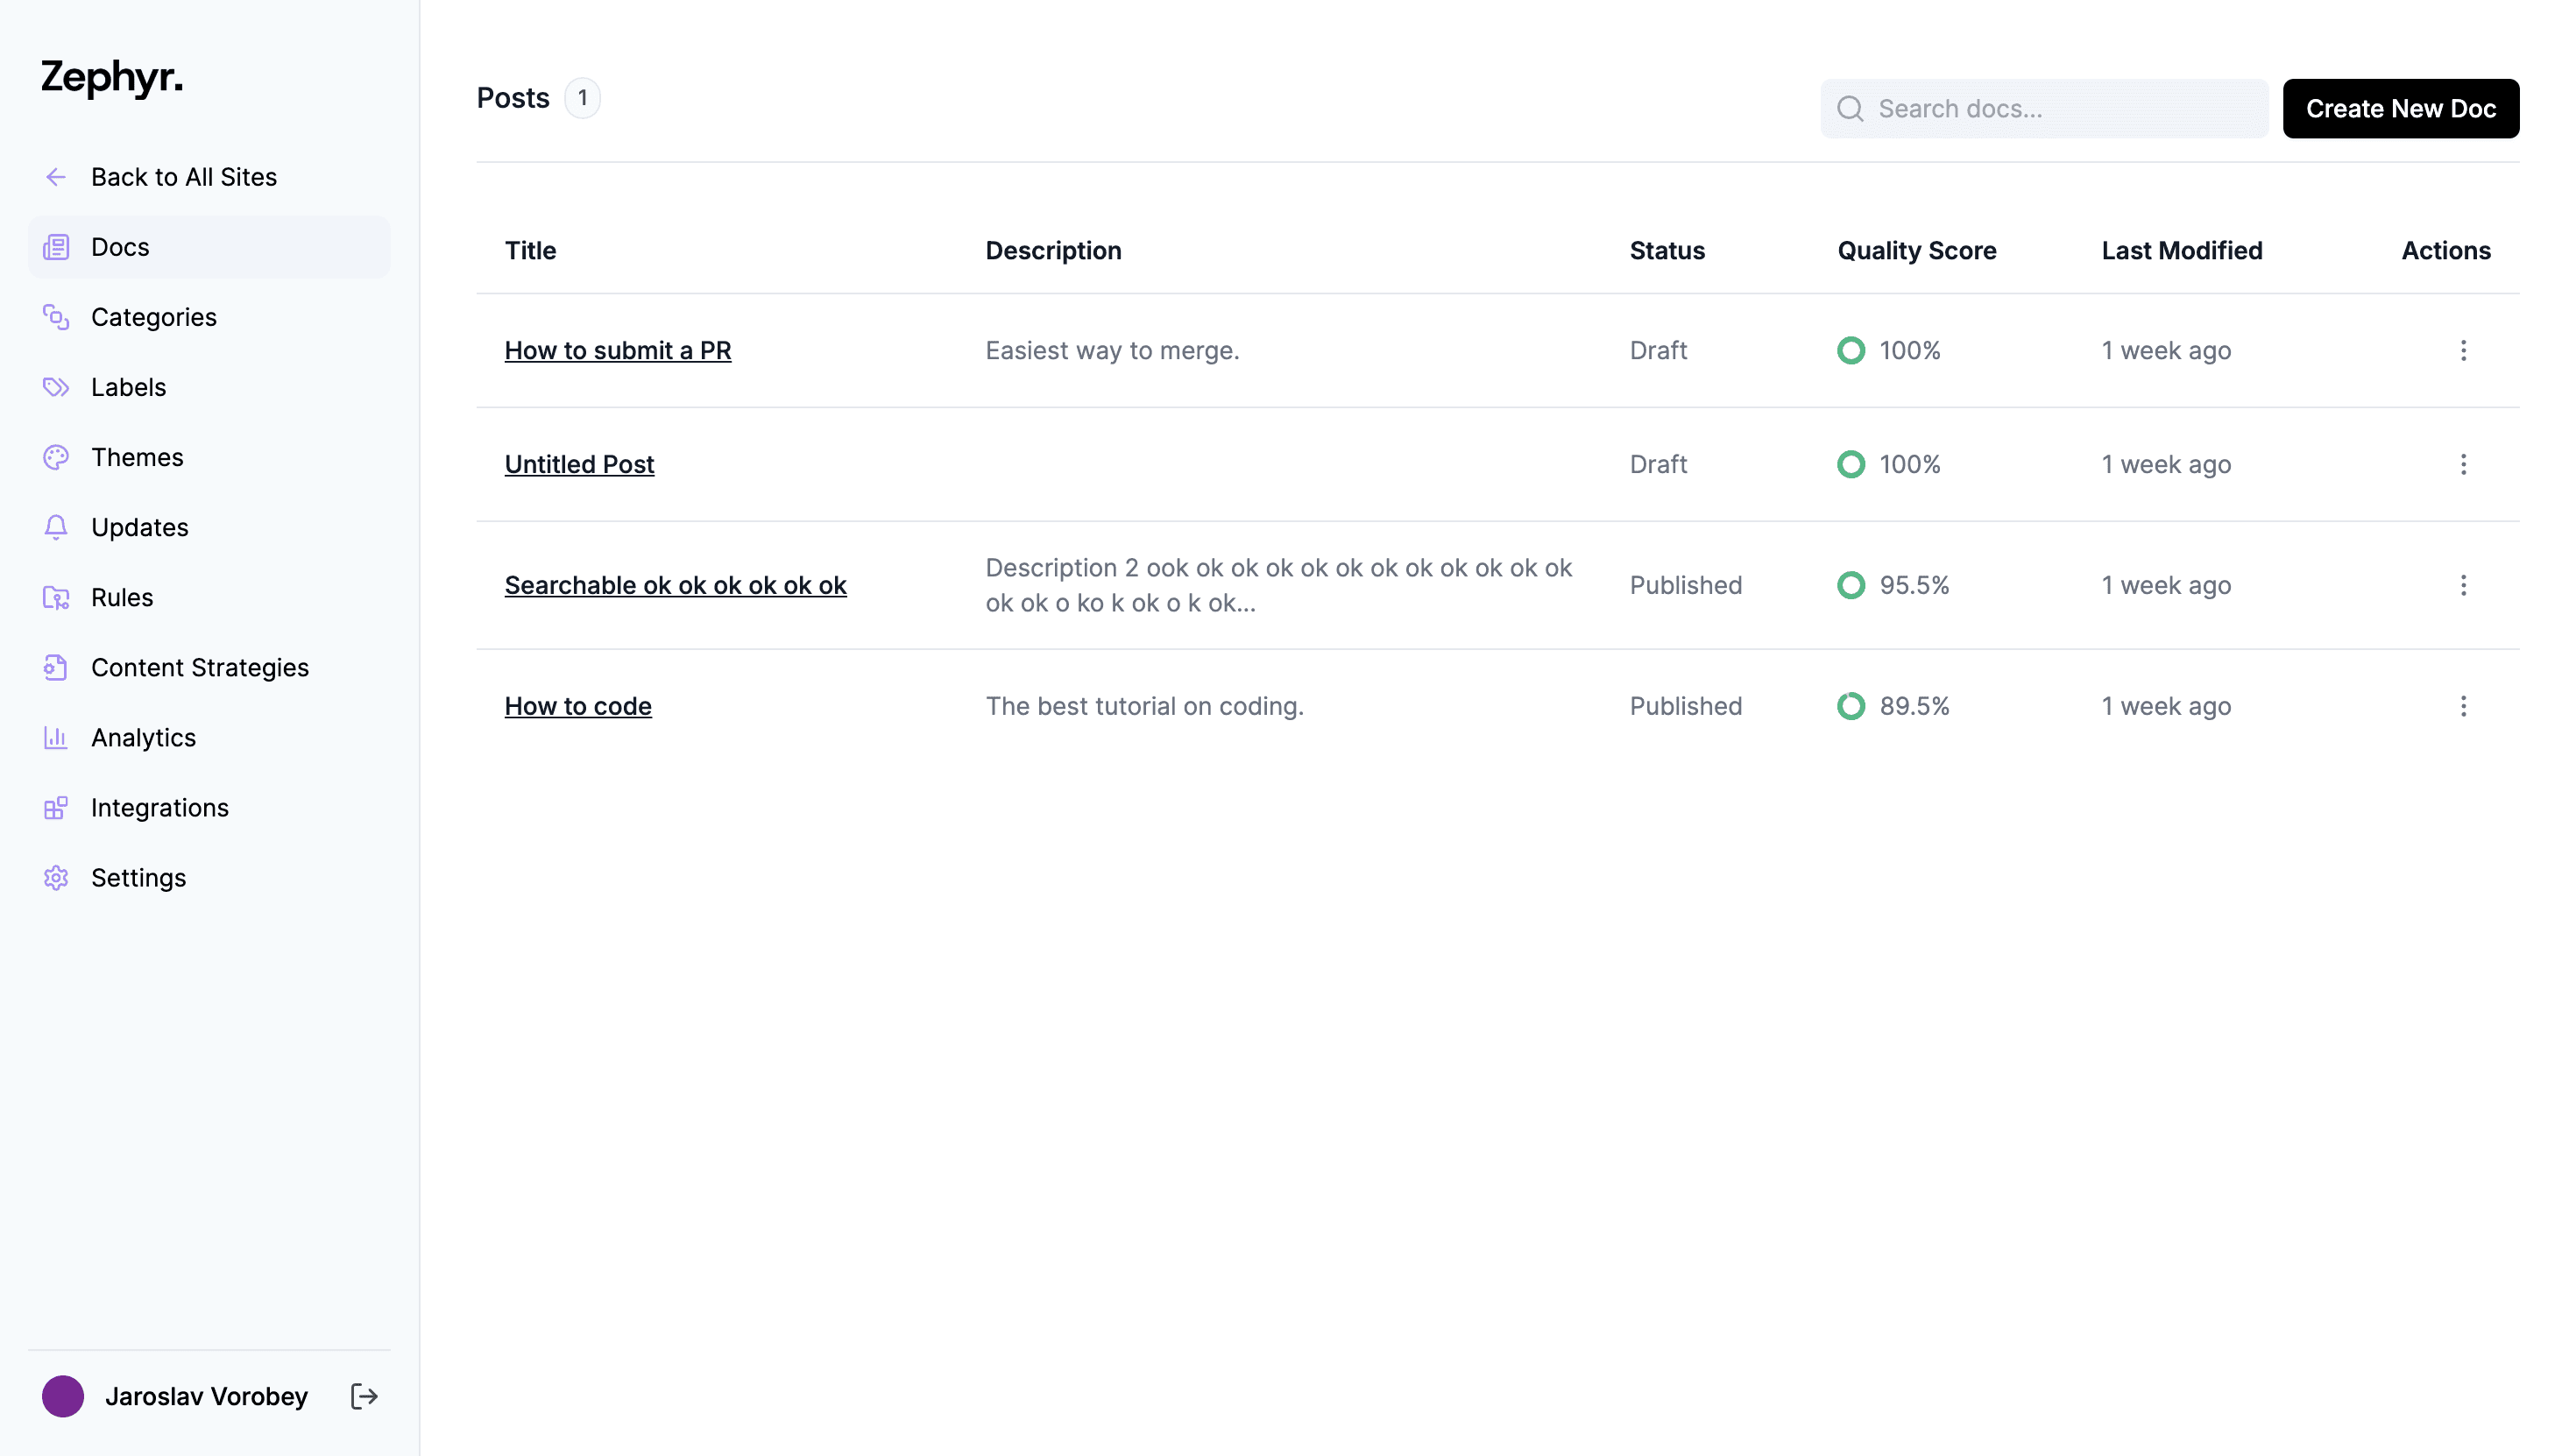Click the logout icon beside Jaroslav Vorobey
This screenshot has width=2576, height=1456.
coord(364,1396)
